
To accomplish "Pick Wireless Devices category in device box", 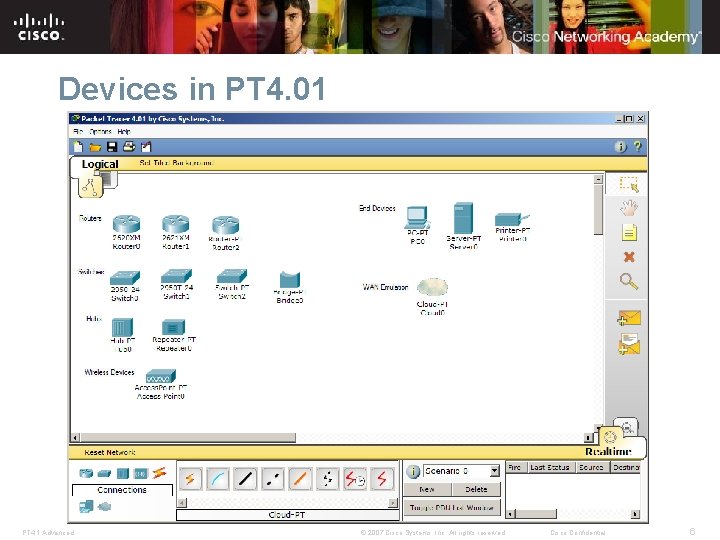I will coord(141,473).
